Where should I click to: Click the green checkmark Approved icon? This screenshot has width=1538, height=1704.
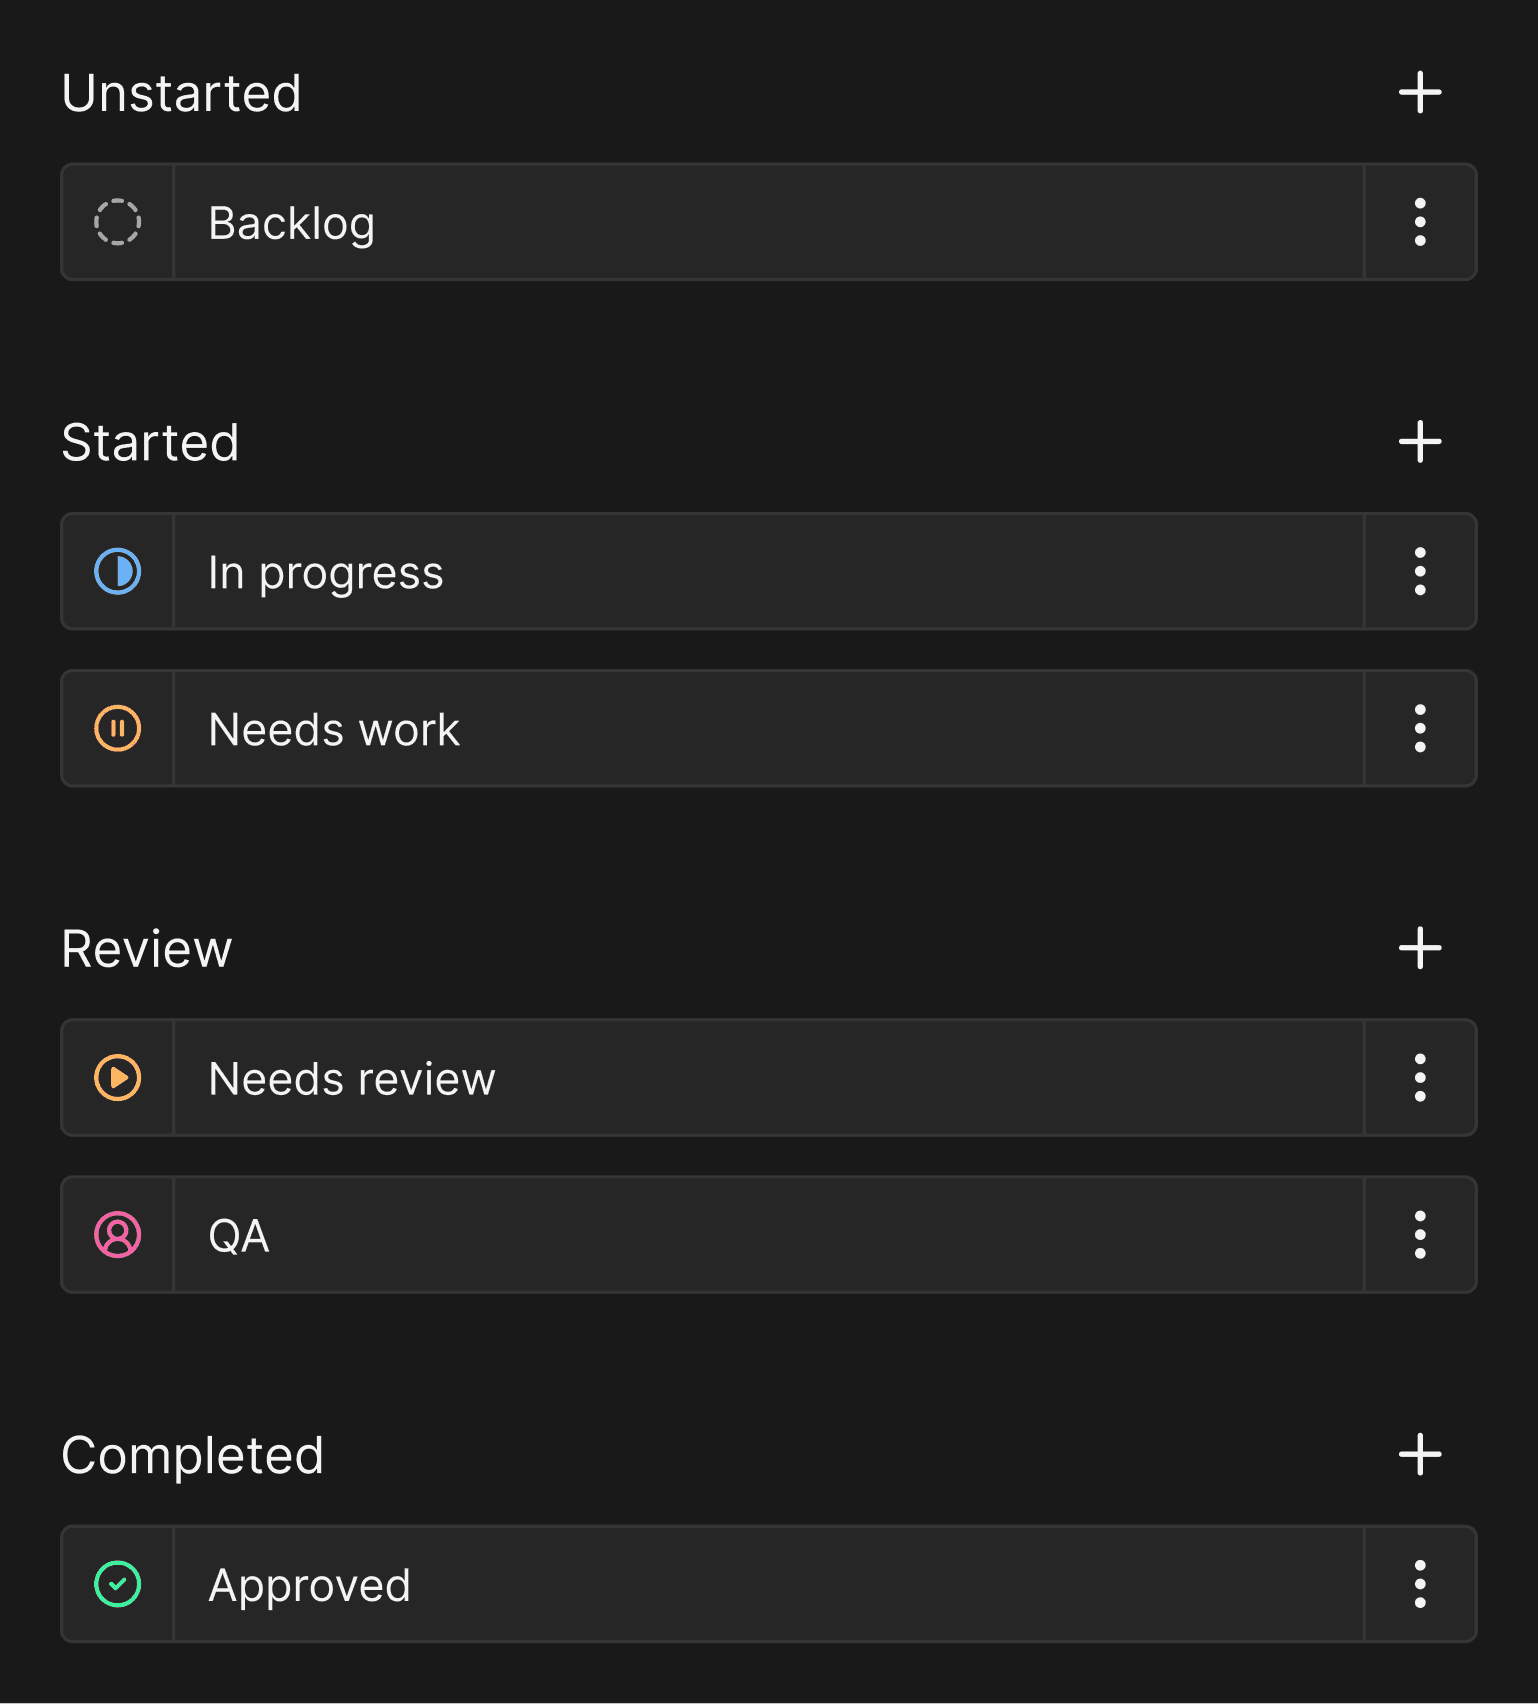[x=118, y=1584]
